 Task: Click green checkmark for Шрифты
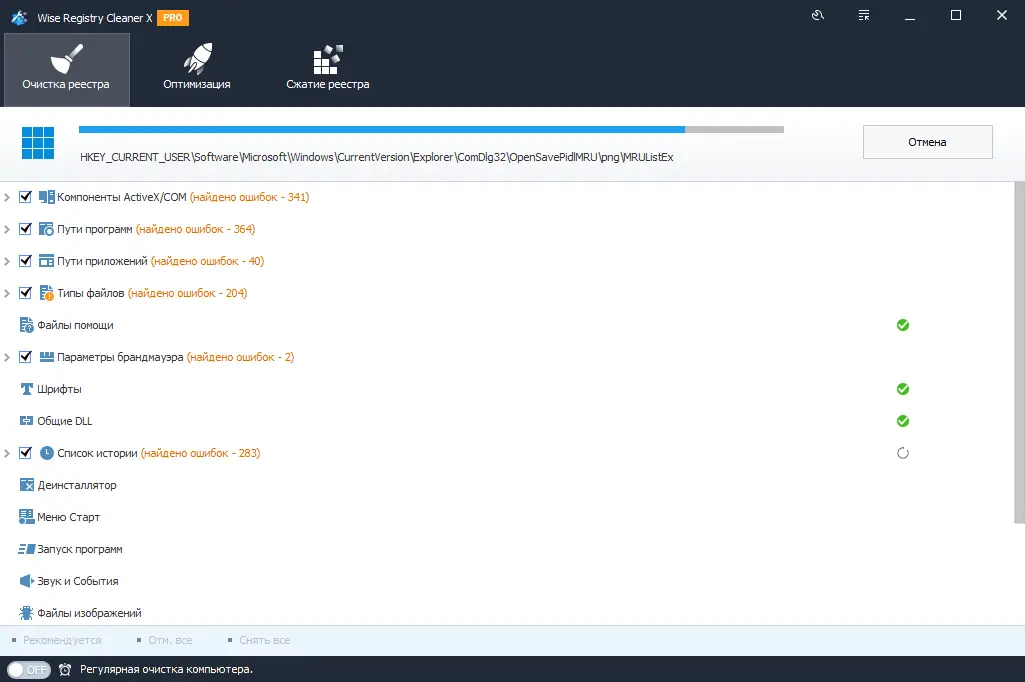coord(903,389)
